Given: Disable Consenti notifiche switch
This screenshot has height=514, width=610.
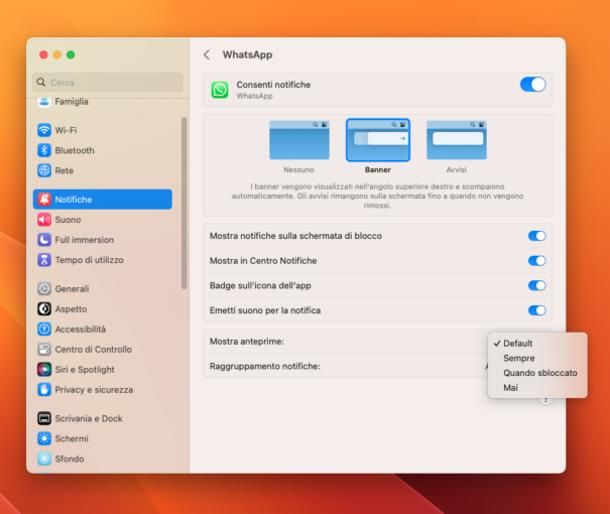Looking at the screenshot, I should click(533, 84).
